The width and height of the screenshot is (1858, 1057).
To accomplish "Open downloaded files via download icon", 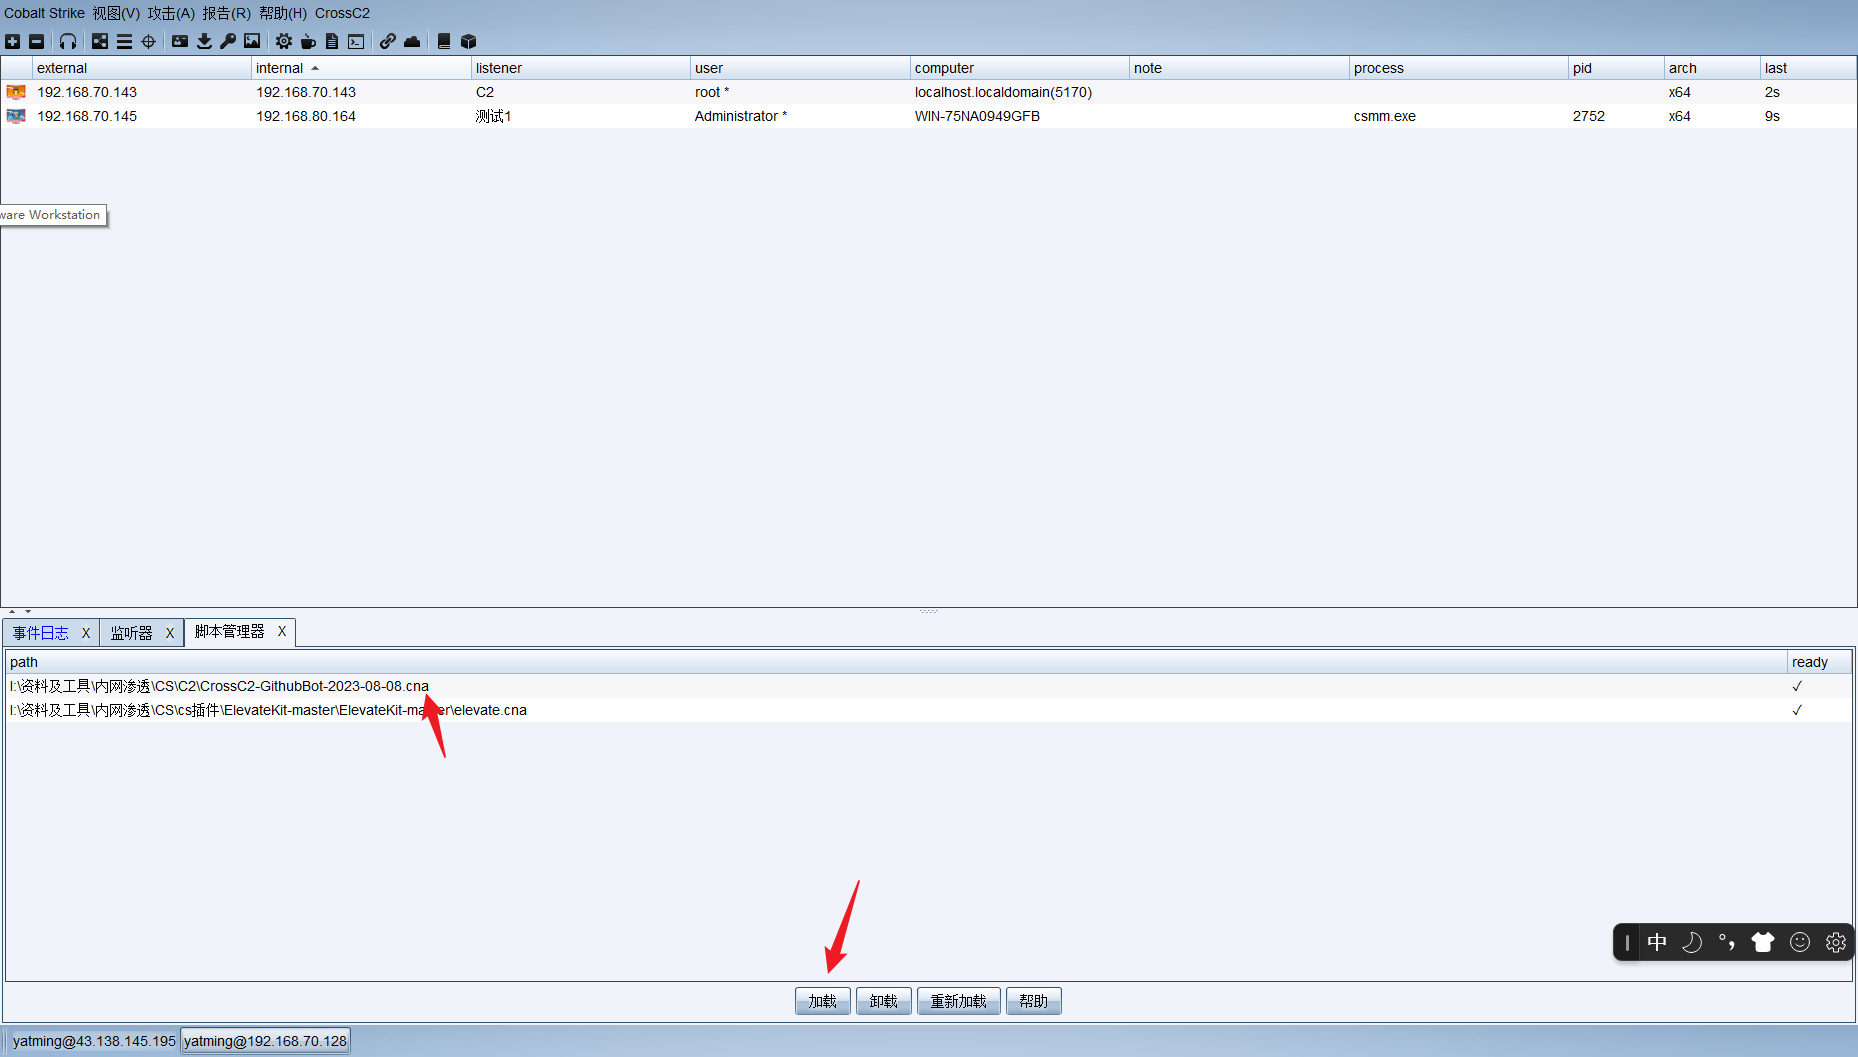I will coord(204,41).
